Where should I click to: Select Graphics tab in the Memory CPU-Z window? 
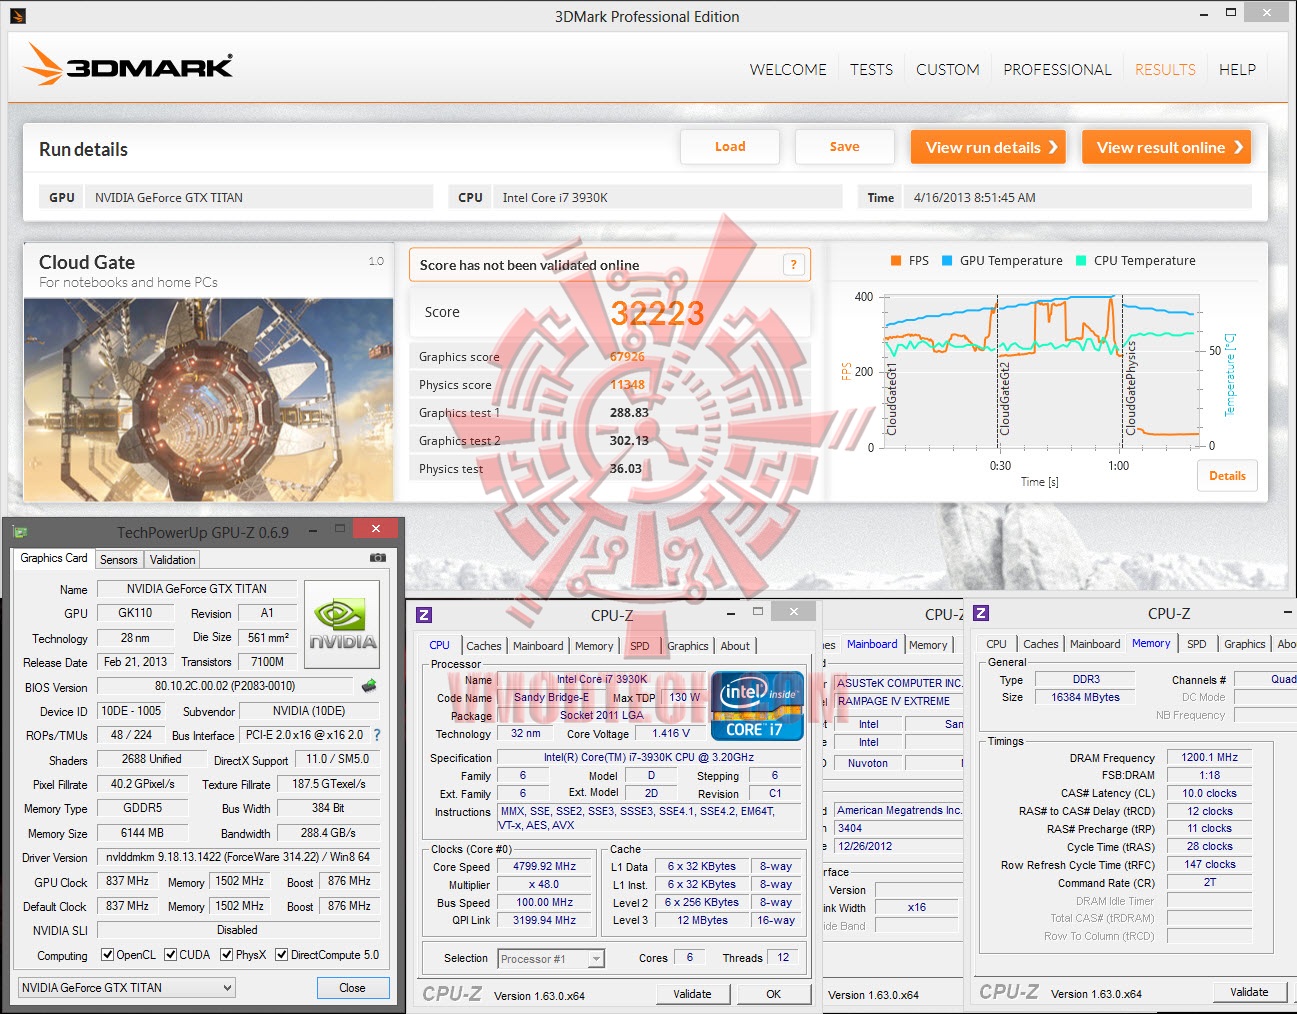click(1245, 644)
